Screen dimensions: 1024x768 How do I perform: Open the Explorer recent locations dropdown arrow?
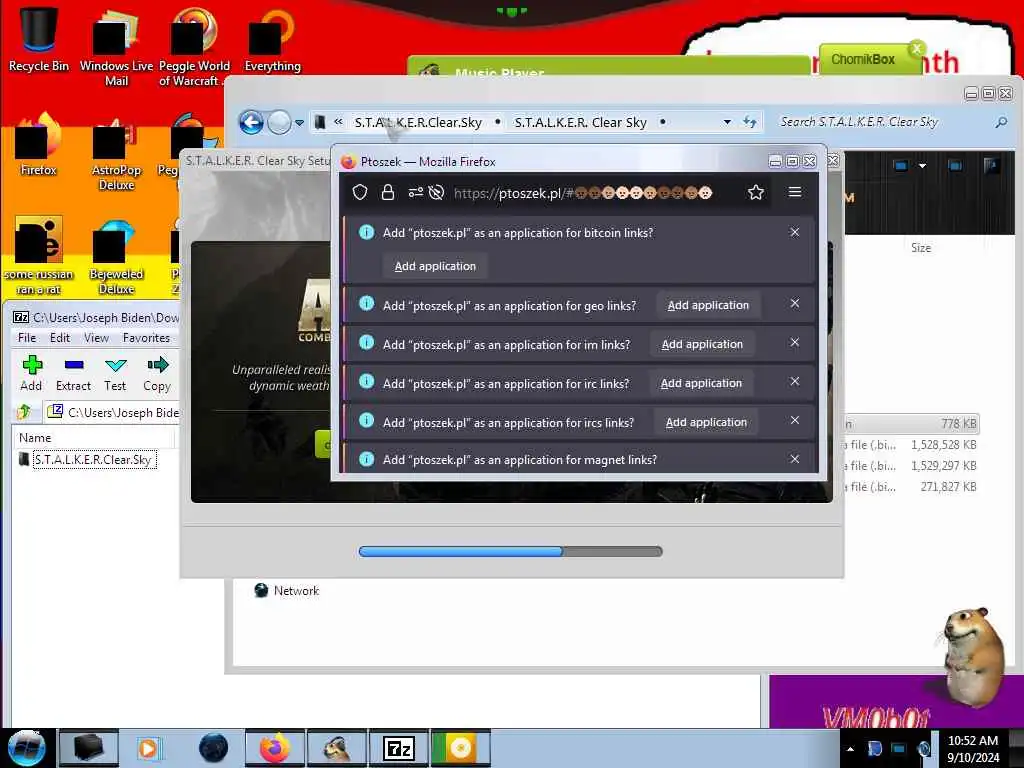pos(299,122)
